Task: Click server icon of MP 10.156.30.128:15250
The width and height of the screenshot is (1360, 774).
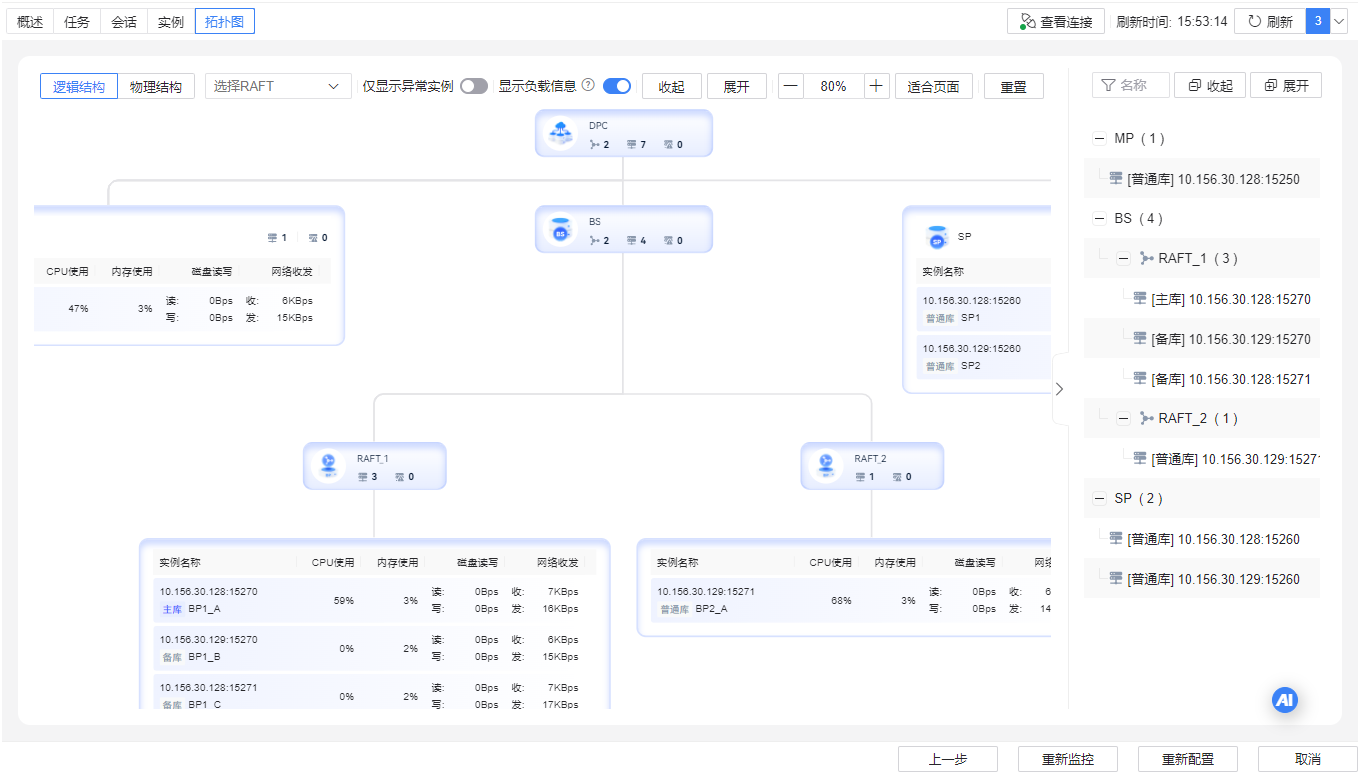Action: coord(1115,178)
